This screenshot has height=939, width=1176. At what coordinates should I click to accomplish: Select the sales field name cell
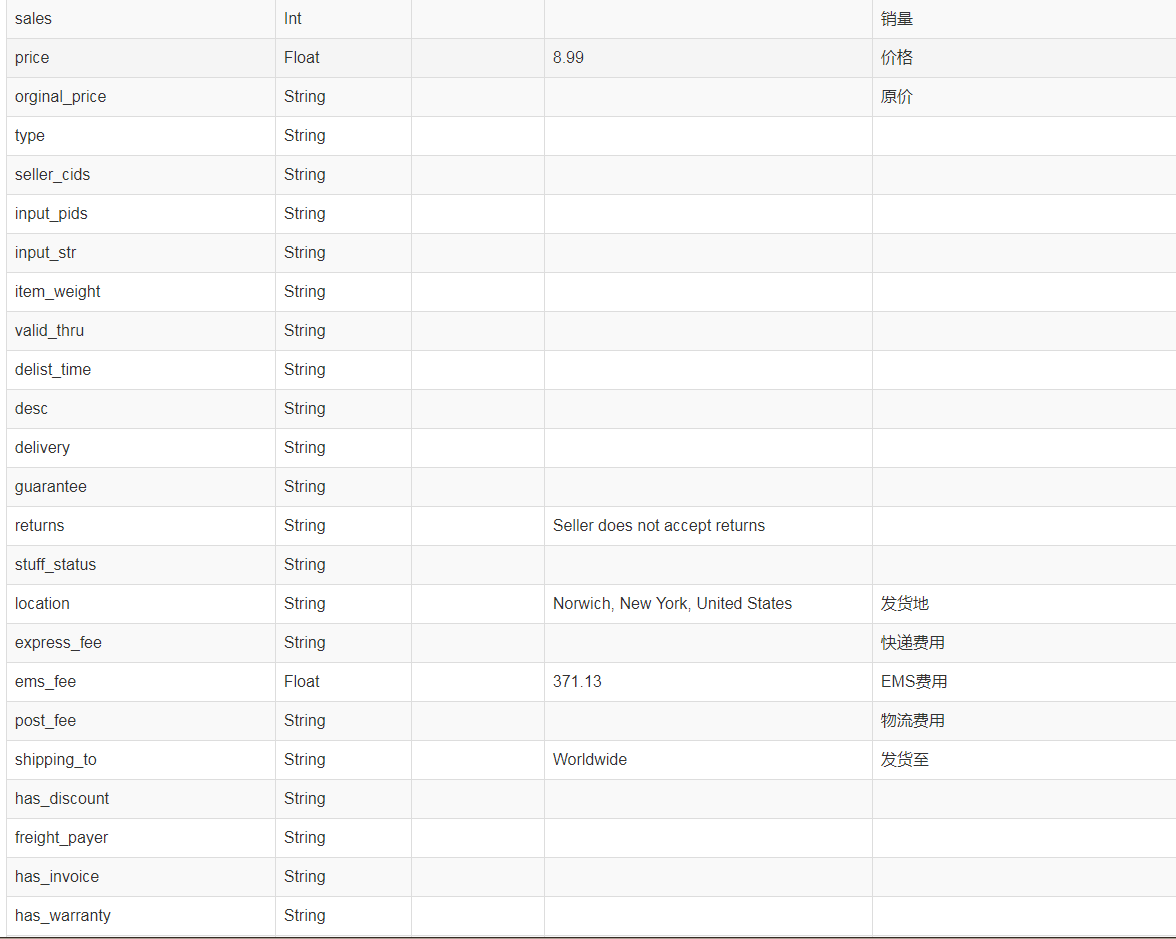[33, 18]
